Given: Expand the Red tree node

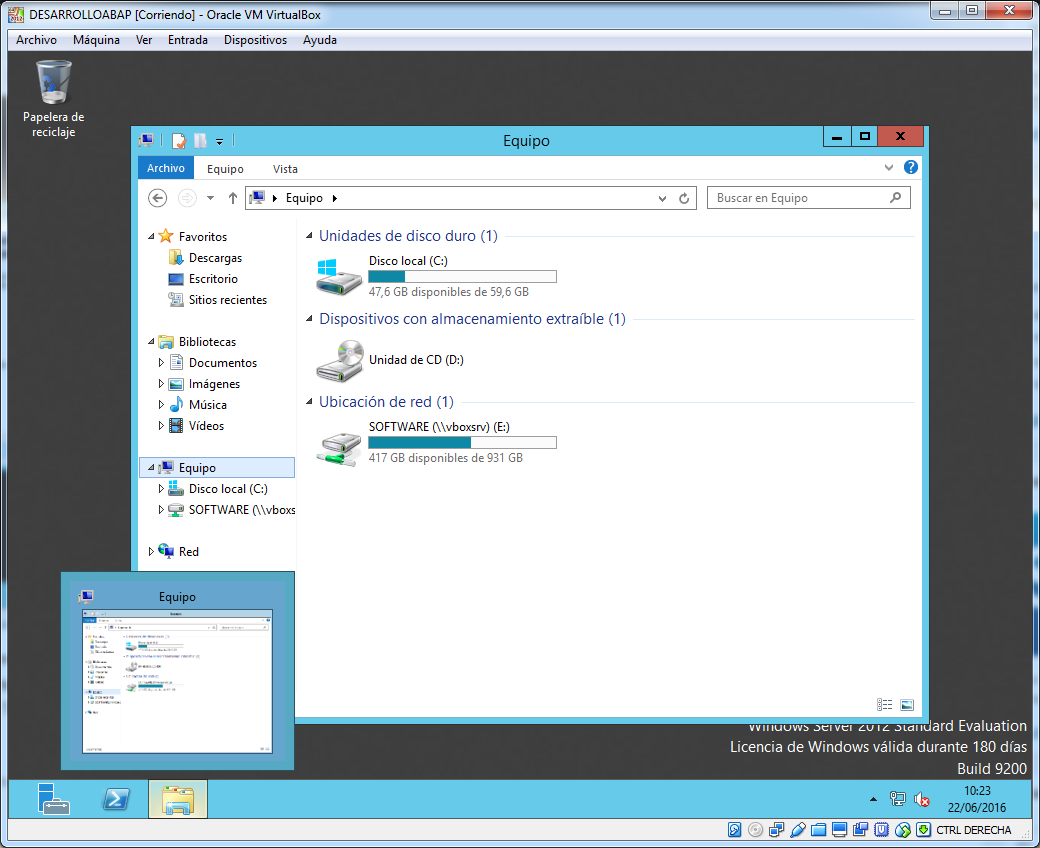Looking at the screenshot, I should (x=151, y=552).
